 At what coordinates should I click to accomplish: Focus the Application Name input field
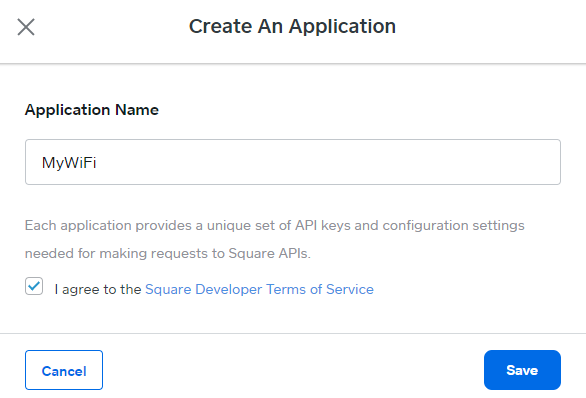coord(293,162)
